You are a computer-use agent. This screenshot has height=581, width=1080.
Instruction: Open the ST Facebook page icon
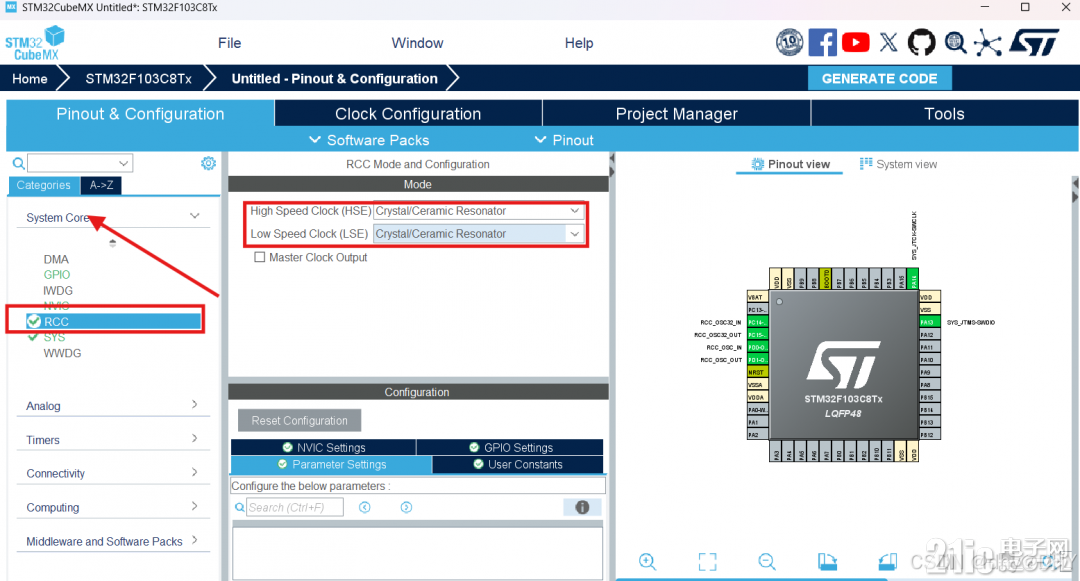click(x=822, y=43)
